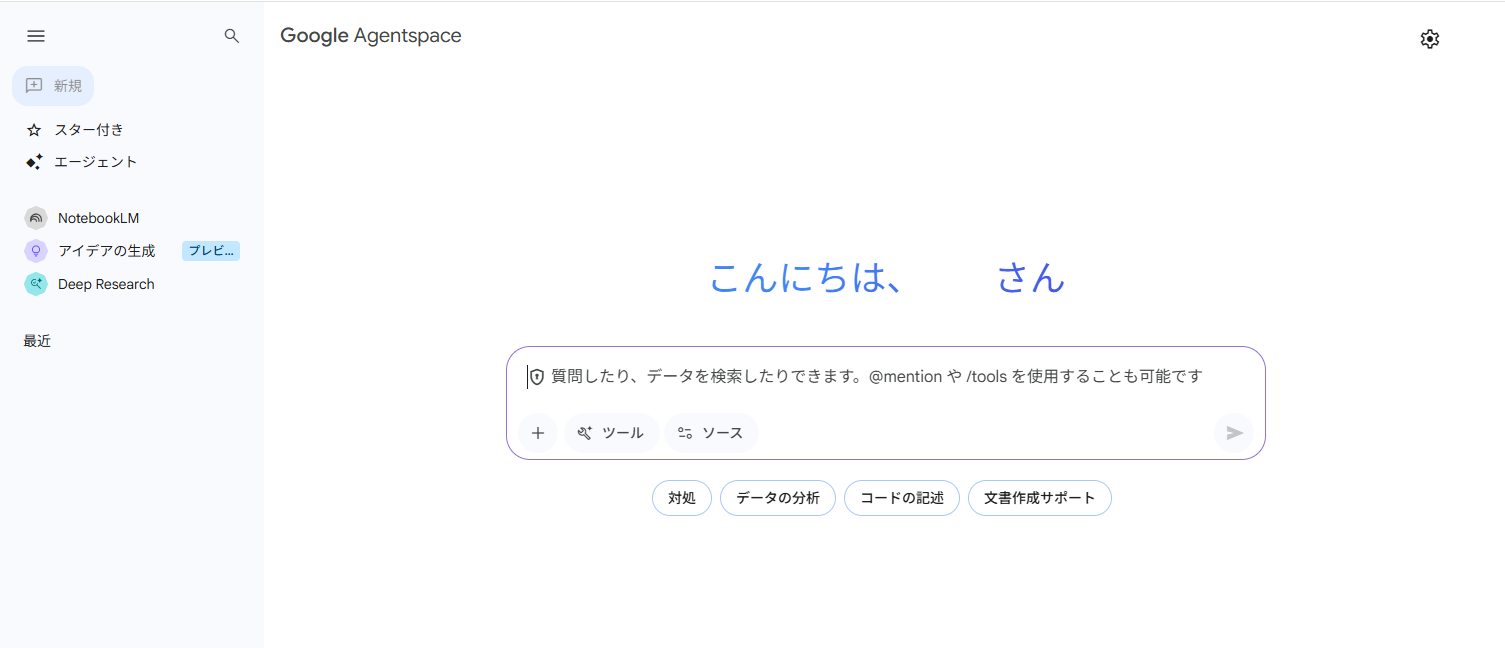Expand the 最近 section

(36, 340)
